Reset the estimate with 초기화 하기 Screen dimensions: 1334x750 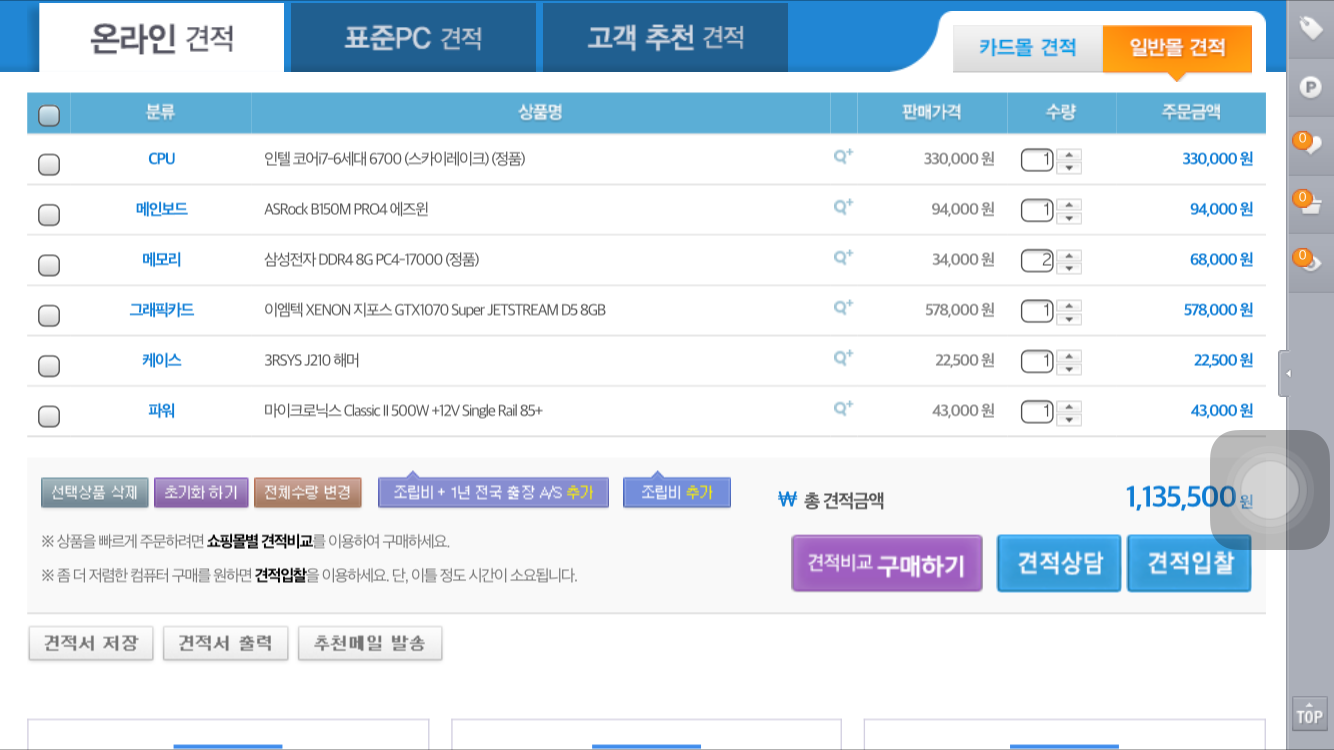[201, 492]
